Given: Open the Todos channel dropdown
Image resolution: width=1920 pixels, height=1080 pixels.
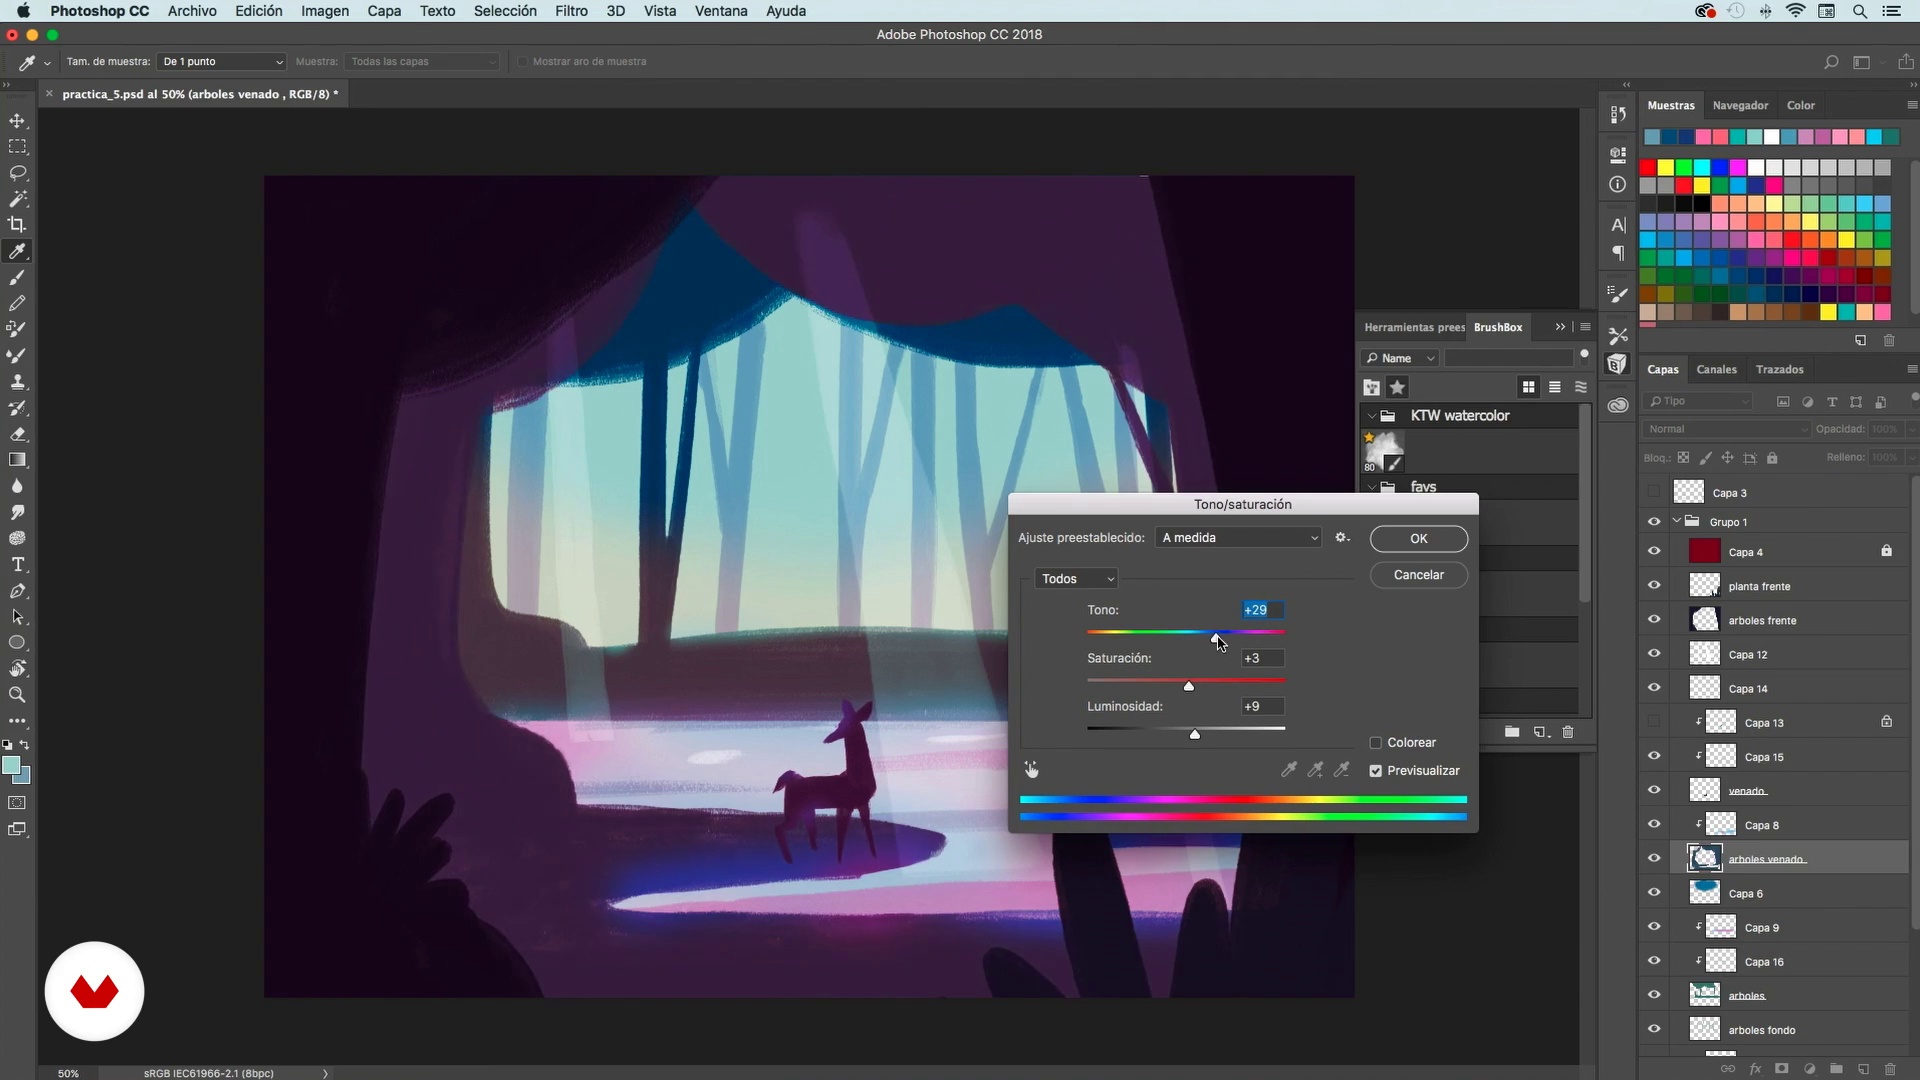Looking at the screenshot, I should click(1077, 579).
